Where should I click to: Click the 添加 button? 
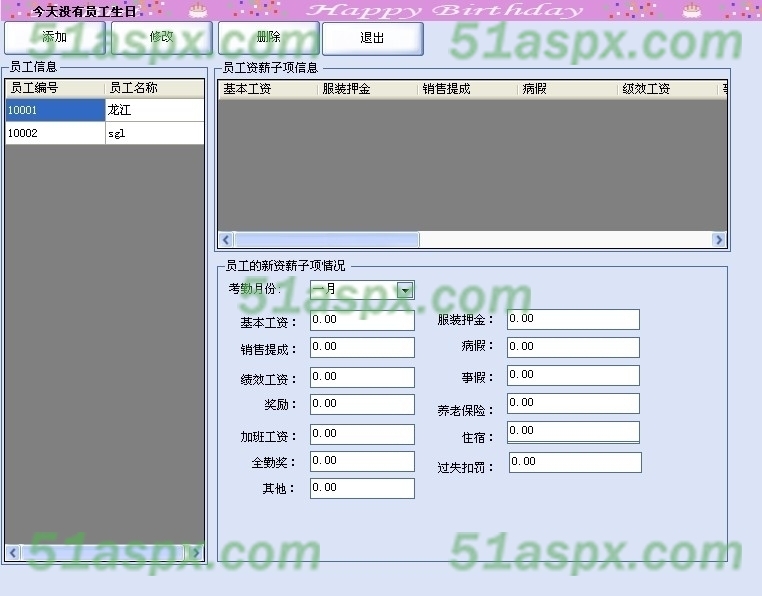[55, 37]
